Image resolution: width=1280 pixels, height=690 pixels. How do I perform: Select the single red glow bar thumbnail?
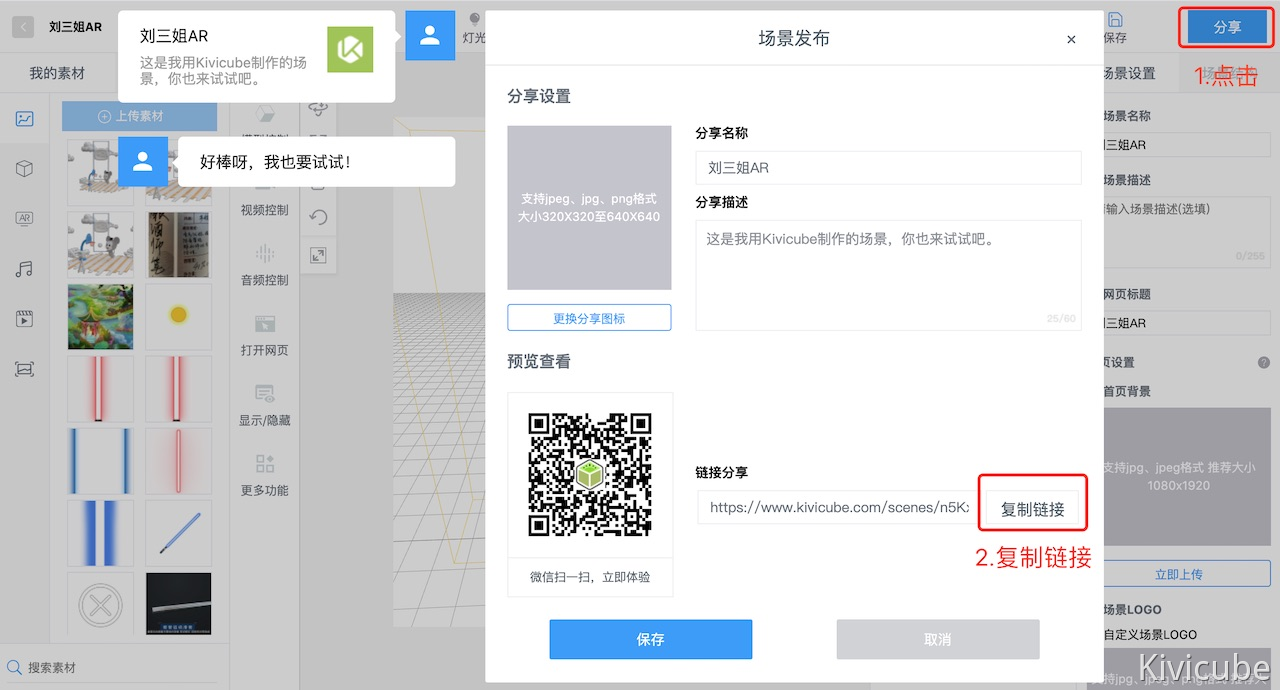pyautogui.click(x=178, y=461)
